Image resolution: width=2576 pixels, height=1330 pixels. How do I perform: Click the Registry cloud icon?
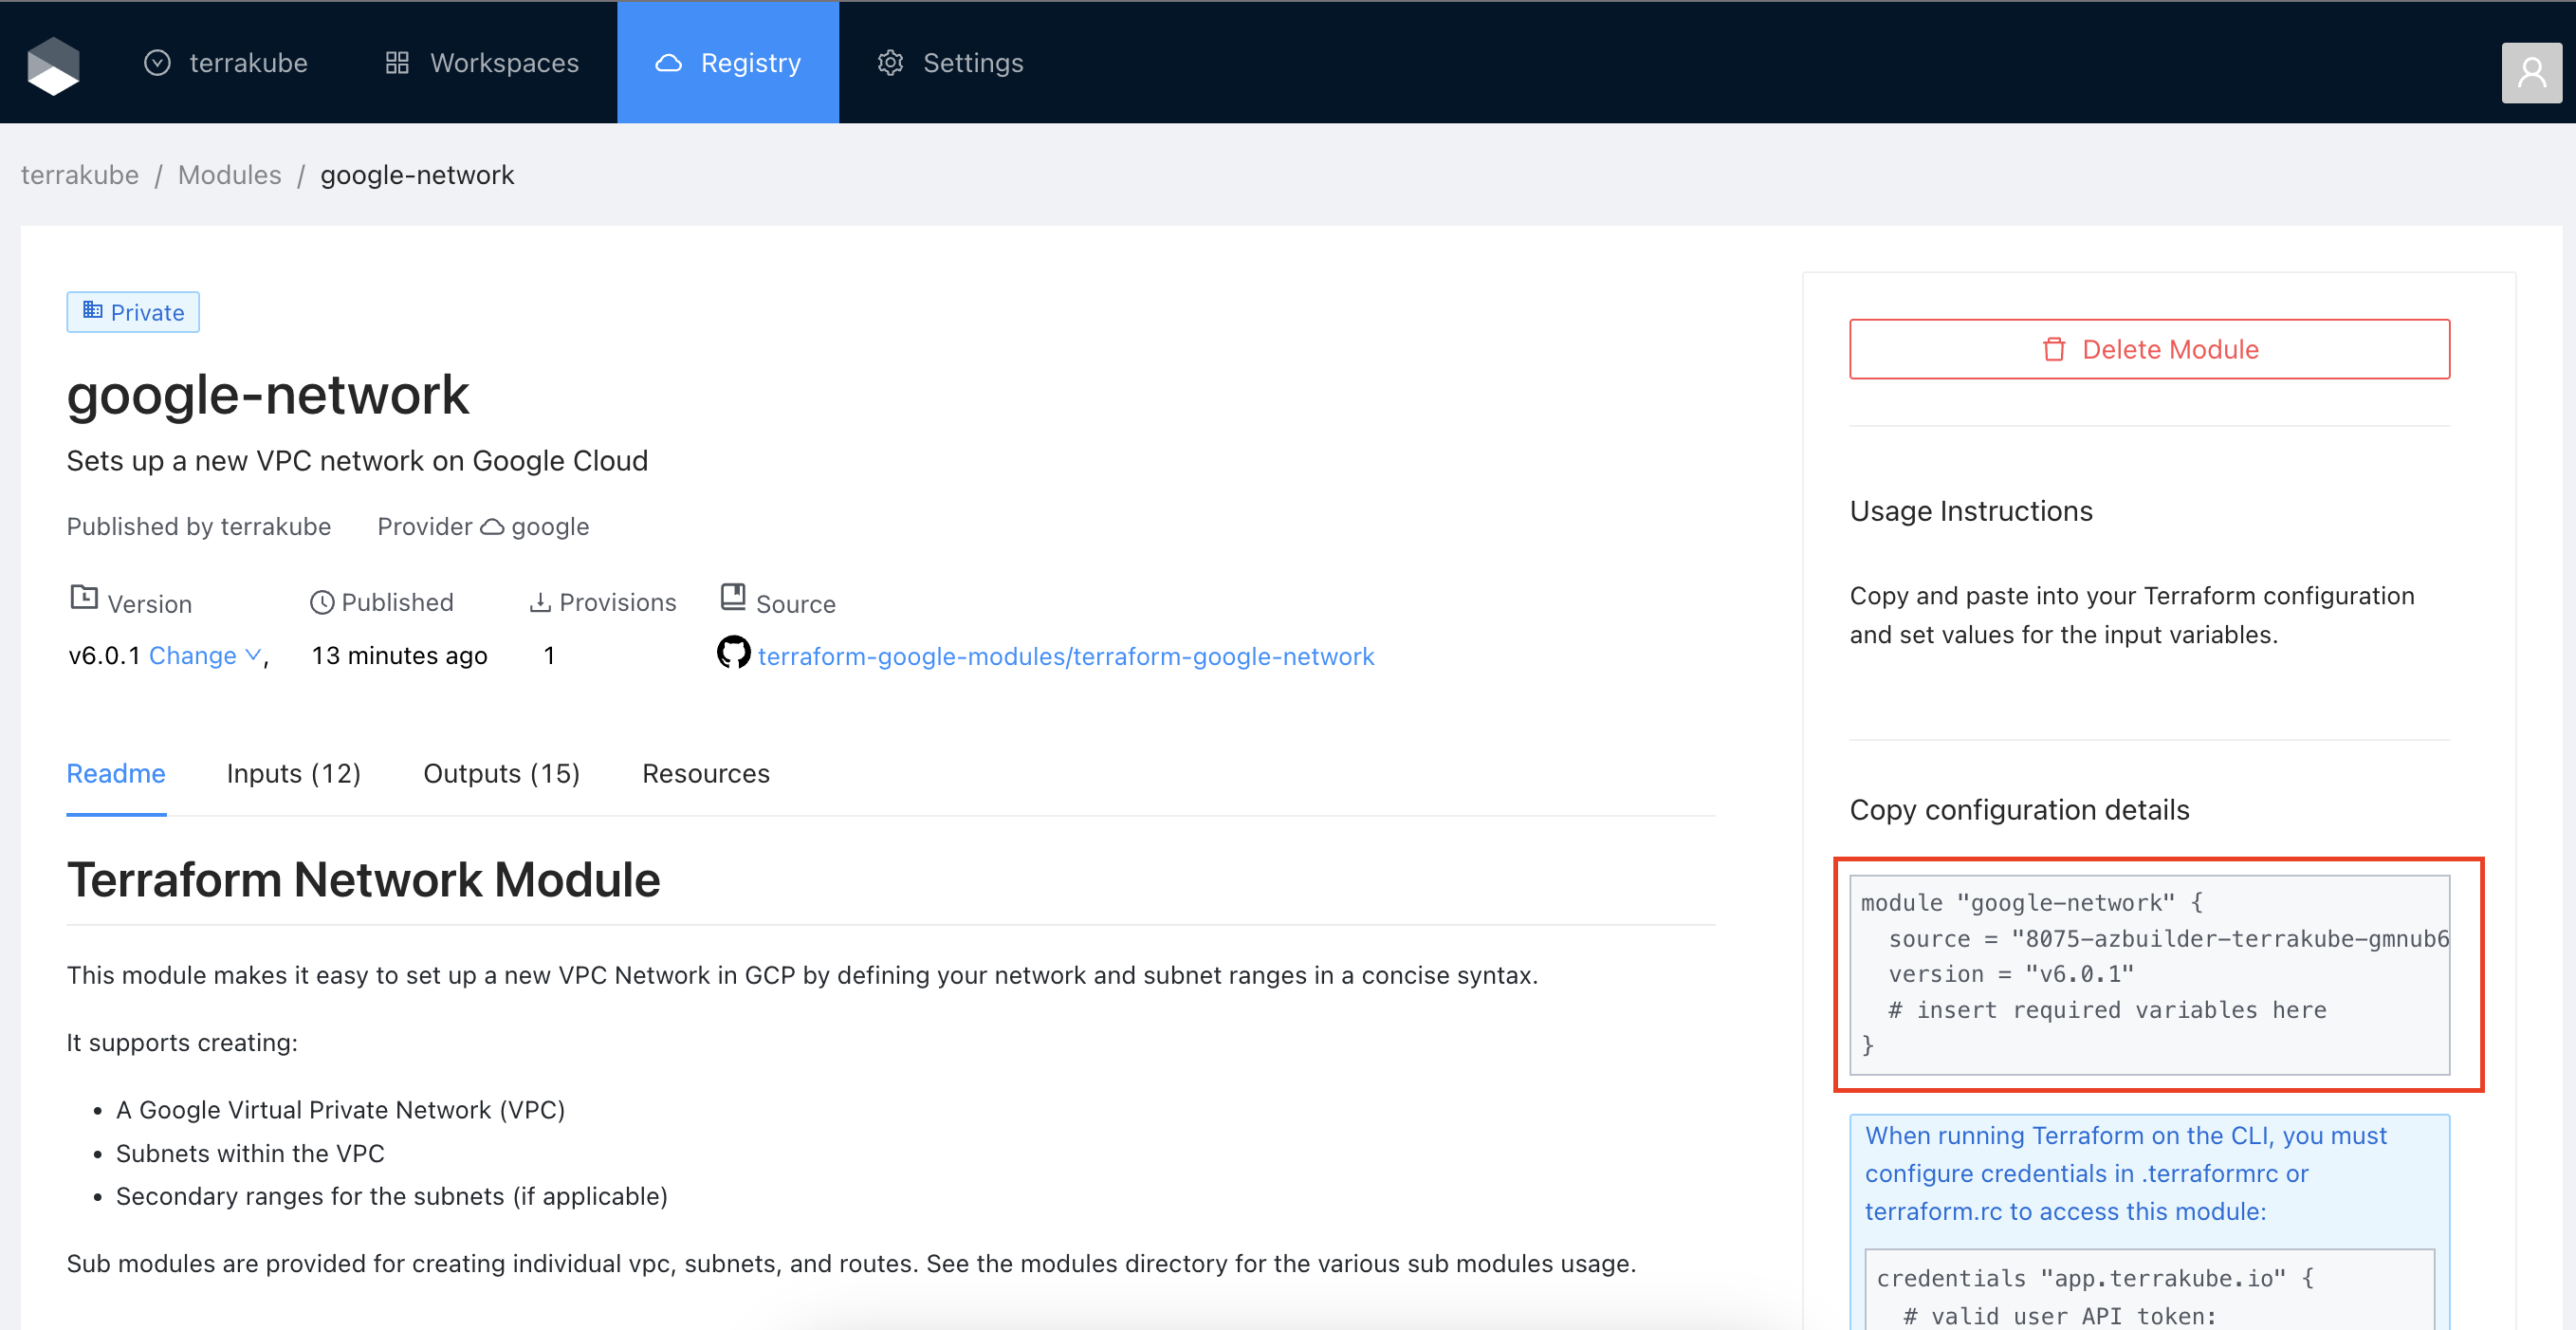click(668, 63)
